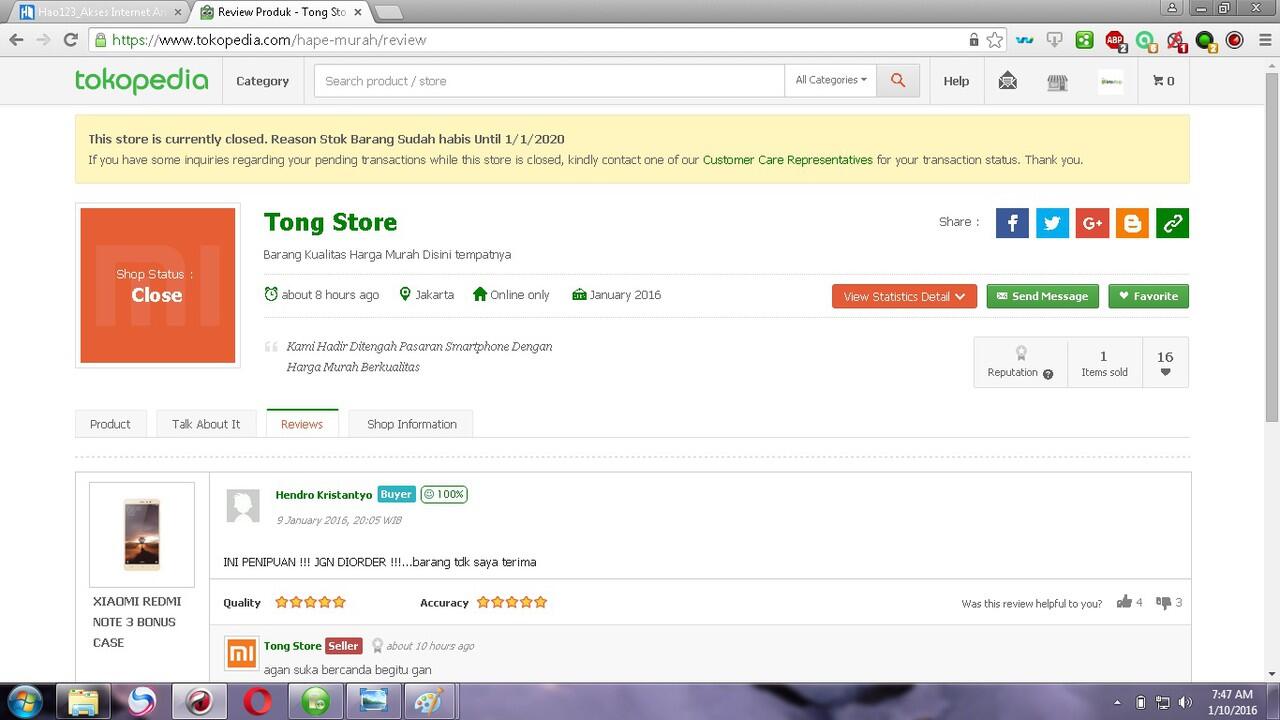Image resolution: width=1280 pixels, height=720 pixels.
Task: Share store on Twitter
Action: [x=1052, y=223]
